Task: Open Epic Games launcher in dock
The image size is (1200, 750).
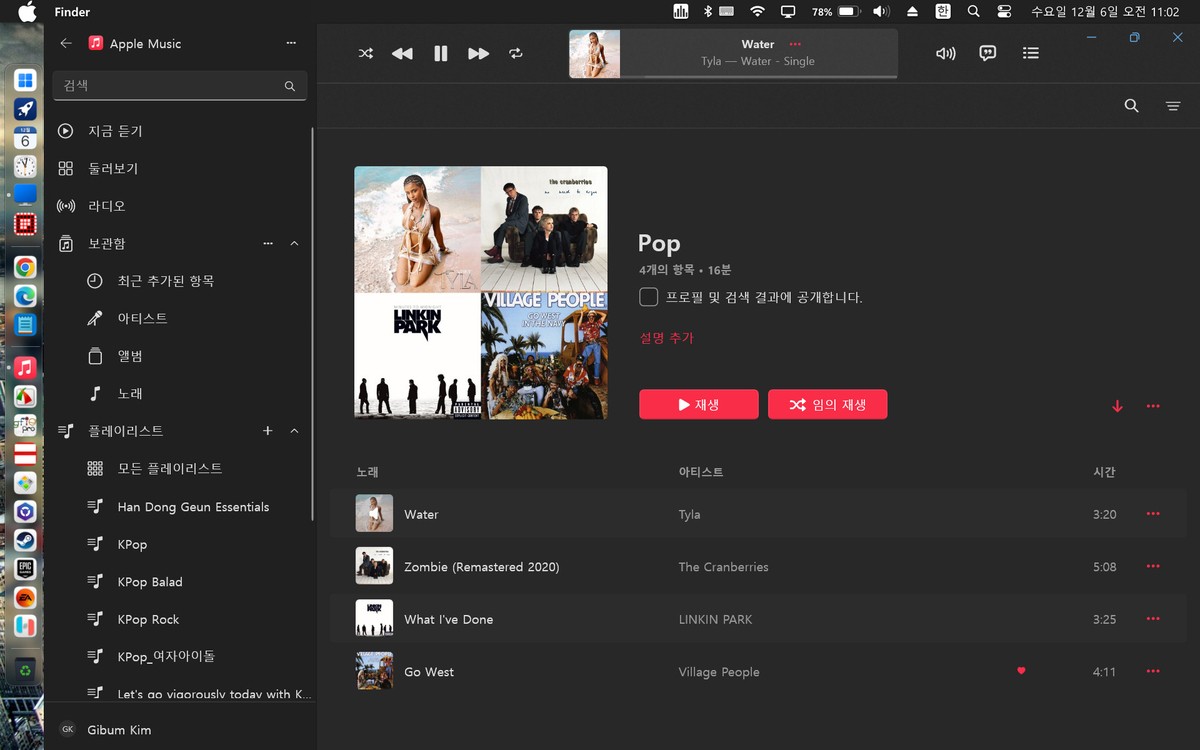Action: point(25,569)
